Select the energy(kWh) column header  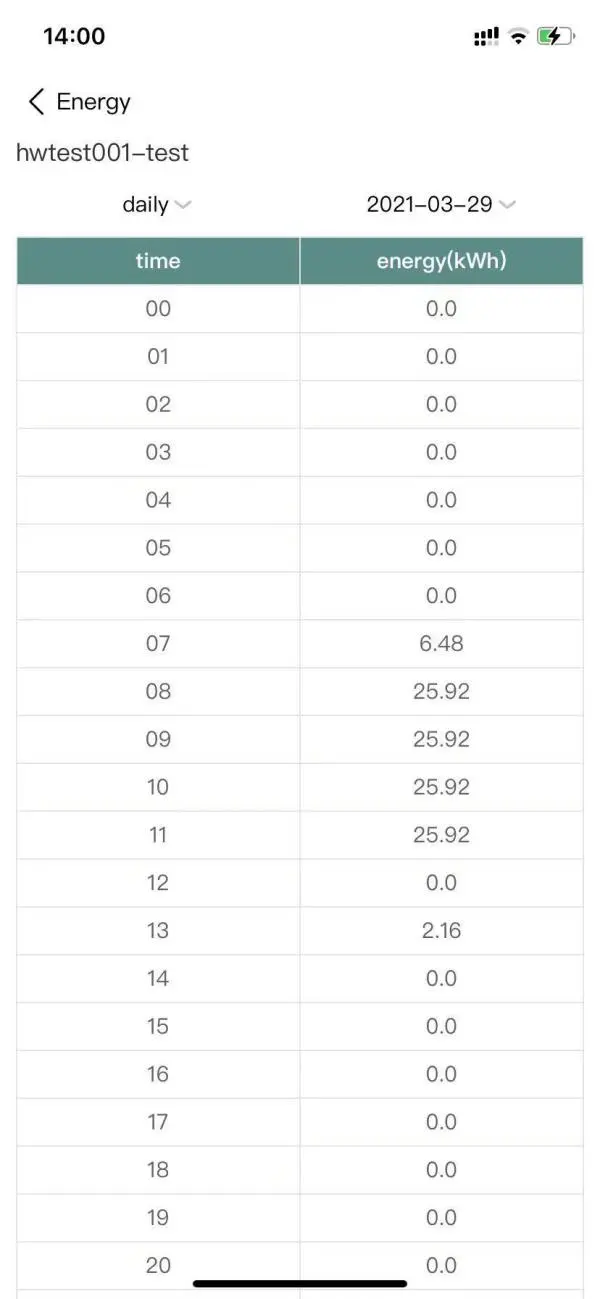coord(441,261)
